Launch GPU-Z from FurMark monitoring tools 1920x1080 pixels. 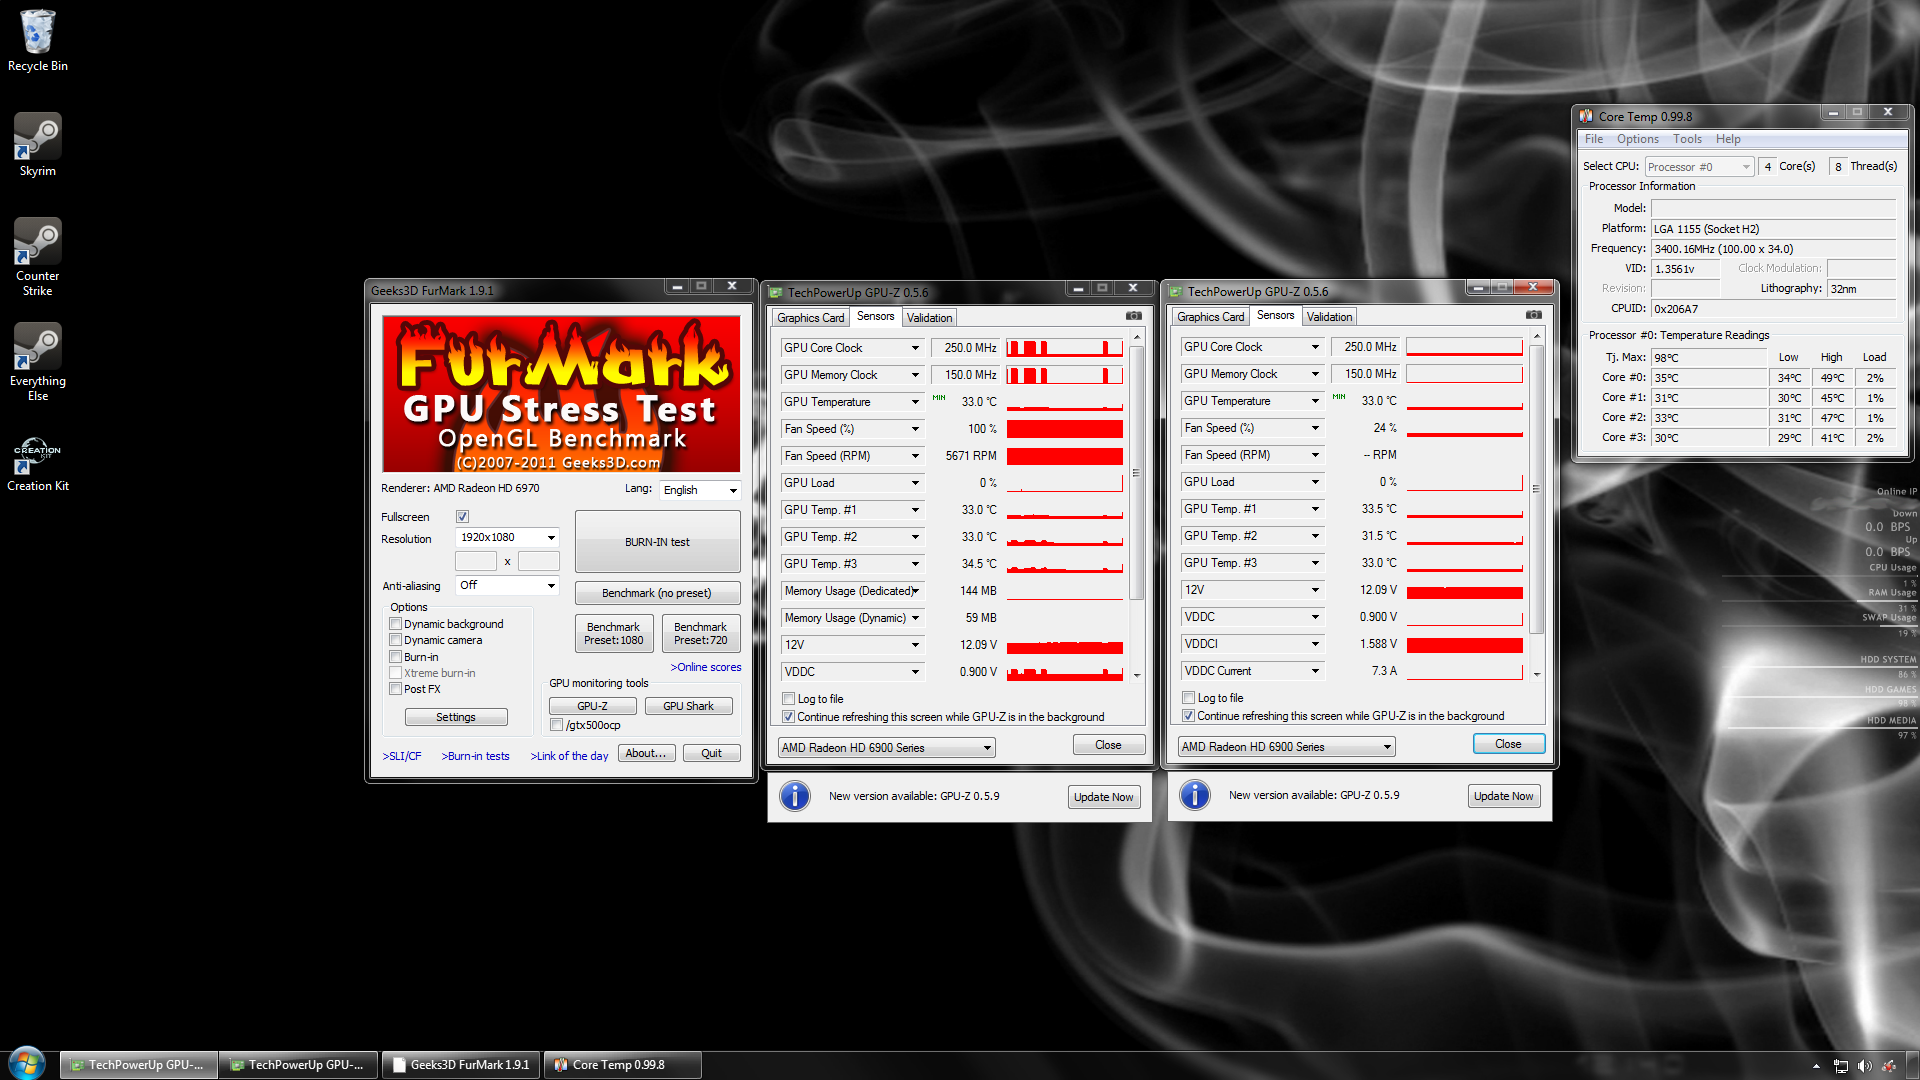click(592, 706)
